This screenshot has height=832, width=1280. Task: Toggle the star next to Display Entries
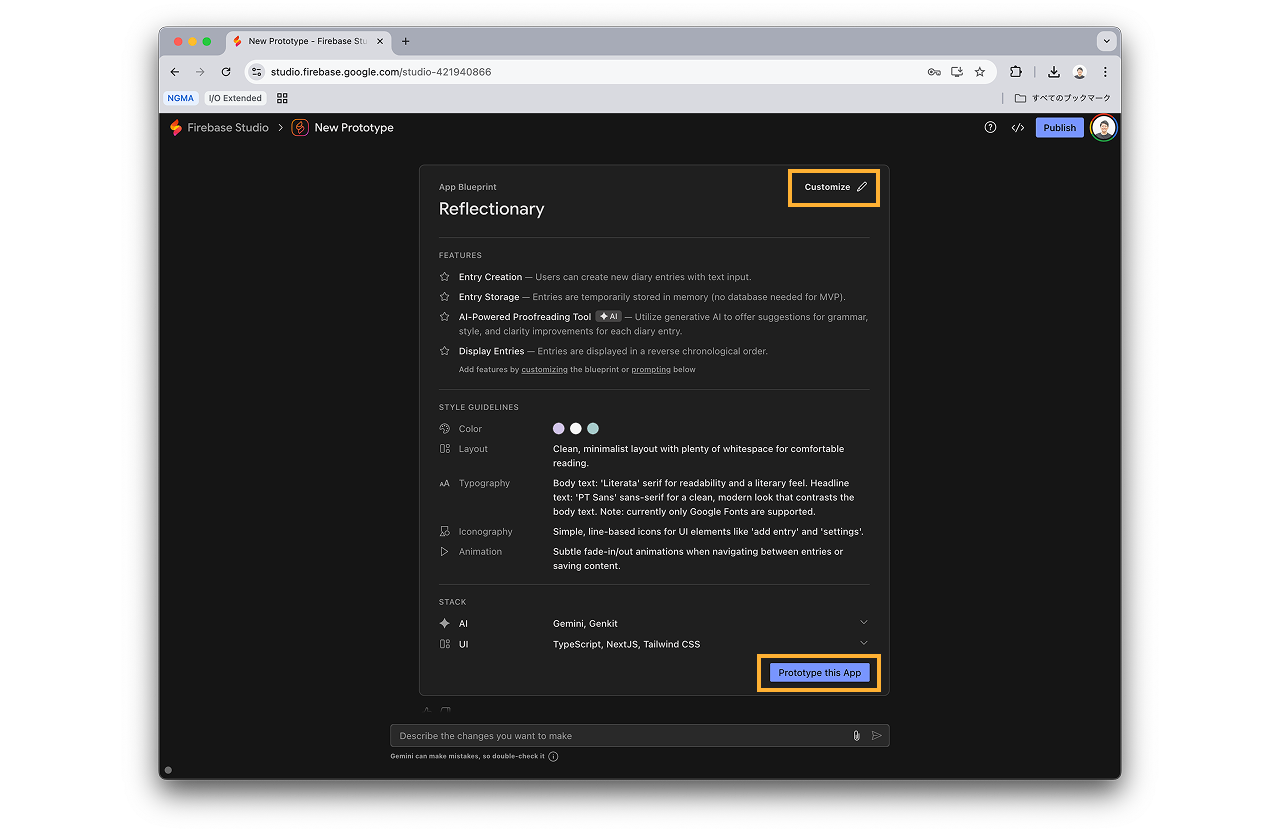coord(444,350)
